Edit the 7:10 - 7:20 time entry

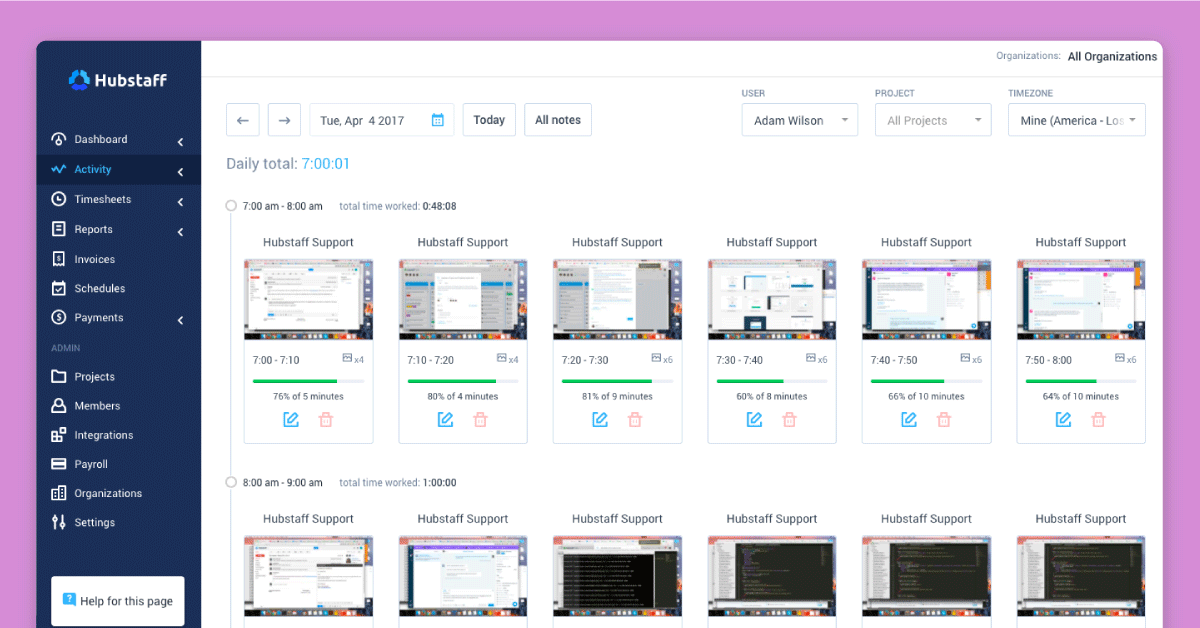pos(446,420)
